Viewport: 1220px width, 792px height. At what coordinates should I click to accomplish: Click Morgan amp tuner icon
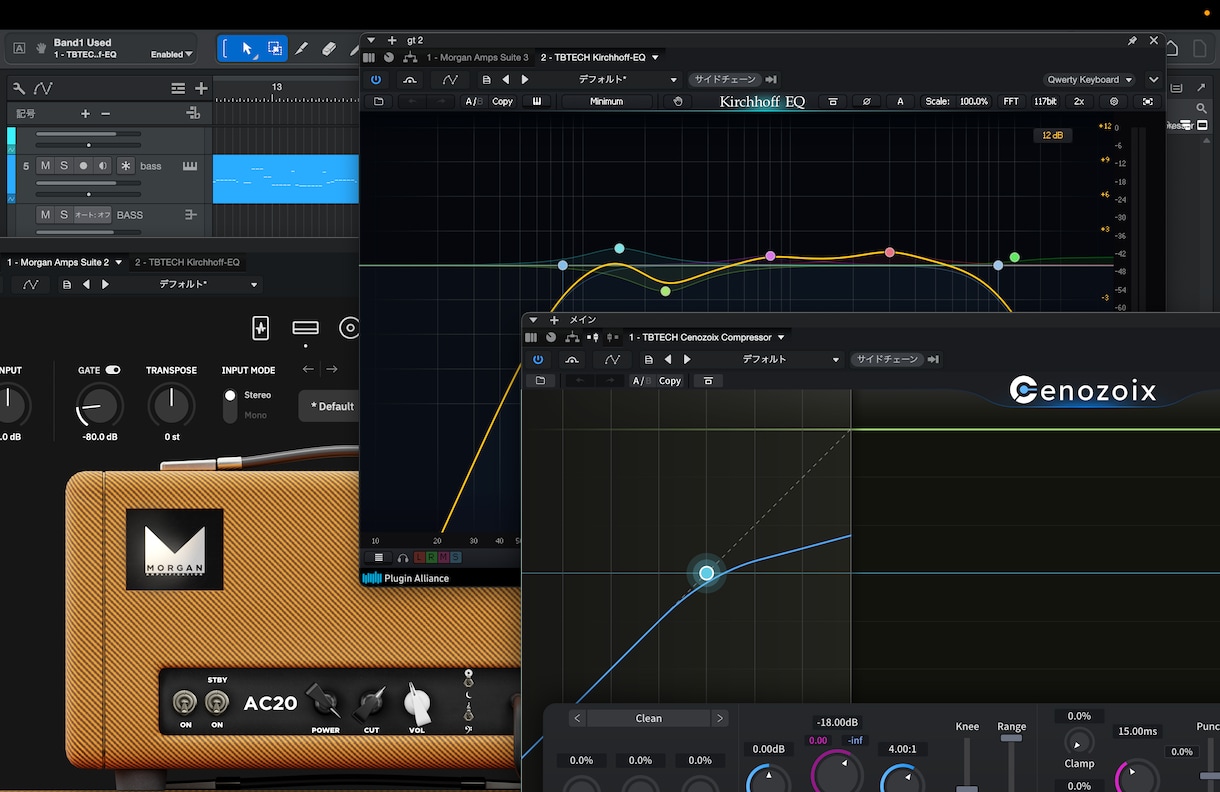pyautogui.click(x=261, y=328)
